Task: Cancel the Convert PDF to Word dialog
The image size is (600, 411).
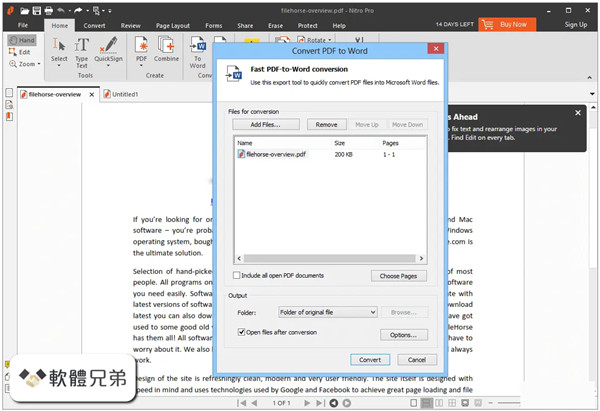Action: 417,360
